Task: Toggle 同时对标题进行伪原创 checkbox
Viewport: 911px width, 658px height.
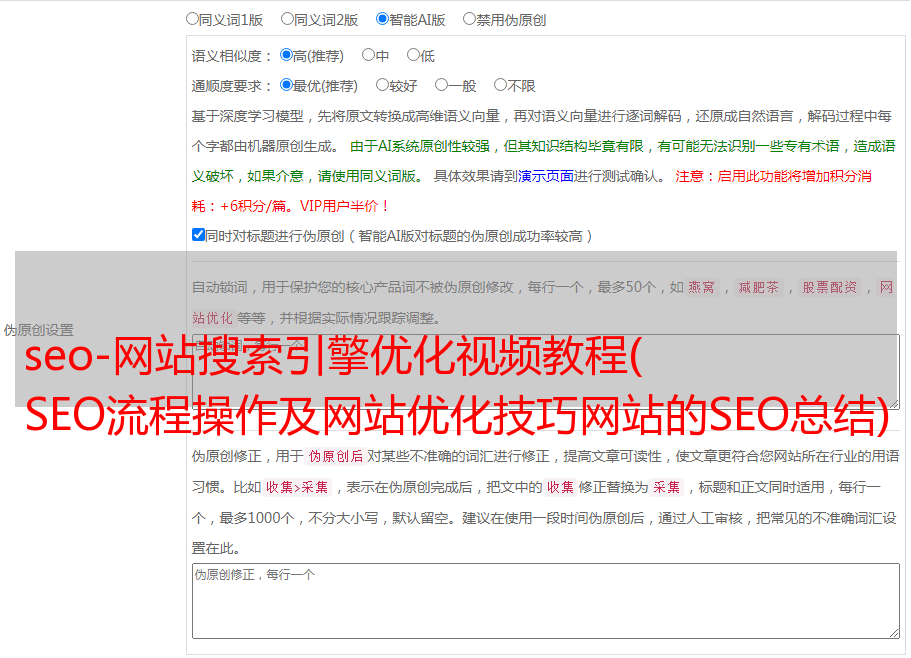Action: [198, 235]
